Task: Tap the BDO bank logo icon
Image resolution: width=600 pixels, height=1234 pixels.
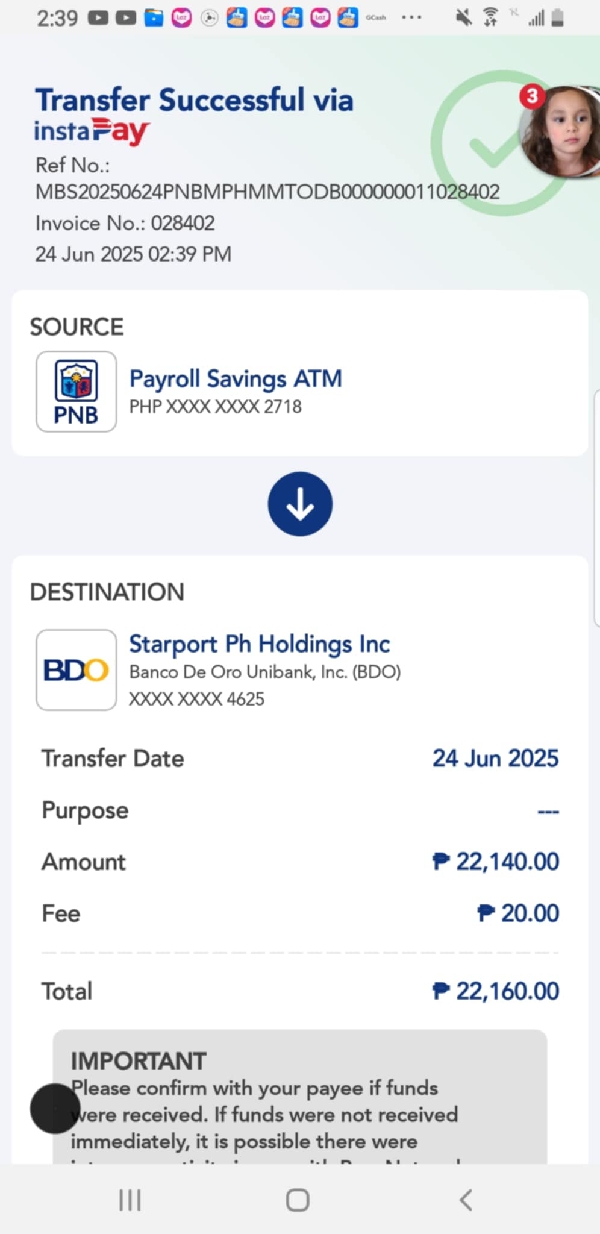Action: click(76, 670)
